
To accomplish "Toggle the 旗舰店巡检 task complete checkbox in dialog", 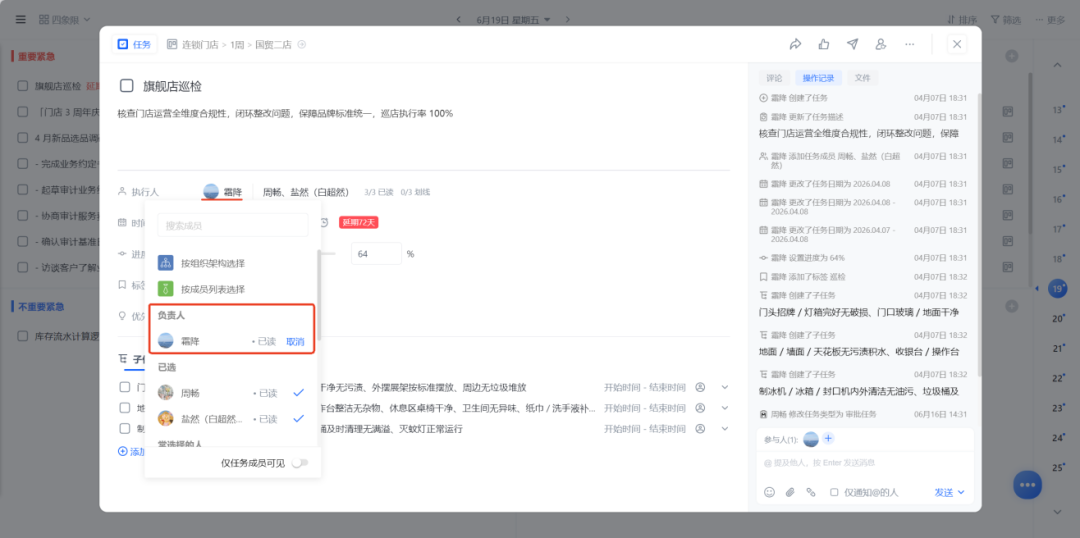I will tap(127, 86).
